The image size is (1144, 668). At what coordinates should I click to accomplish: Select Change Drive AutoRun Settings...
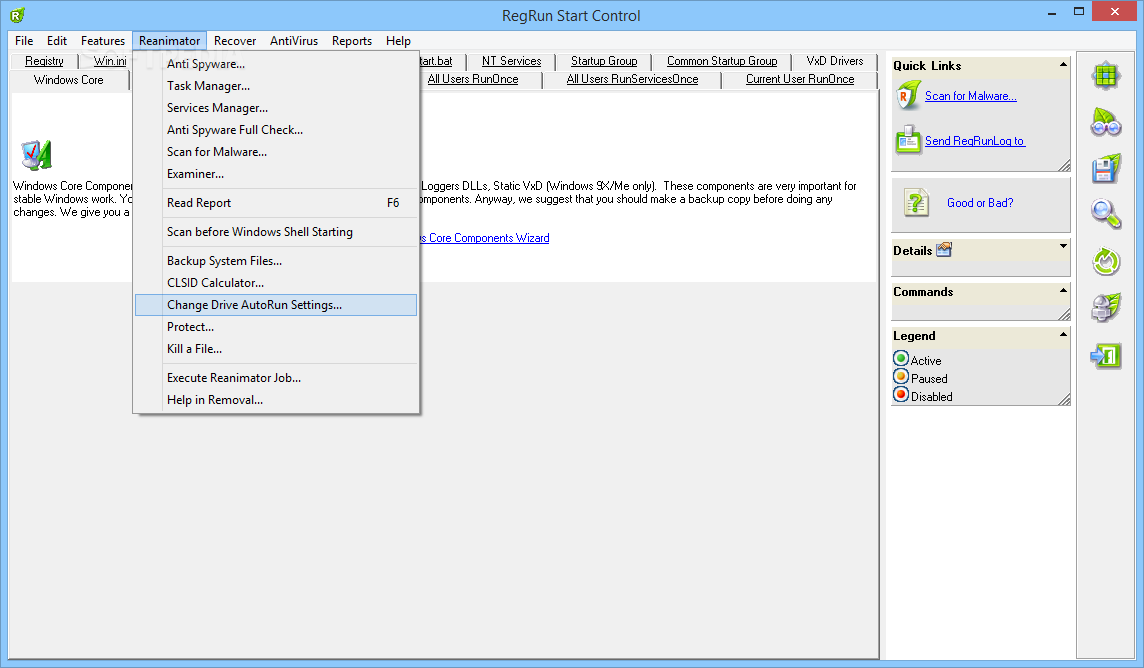[x=276, y=305]
